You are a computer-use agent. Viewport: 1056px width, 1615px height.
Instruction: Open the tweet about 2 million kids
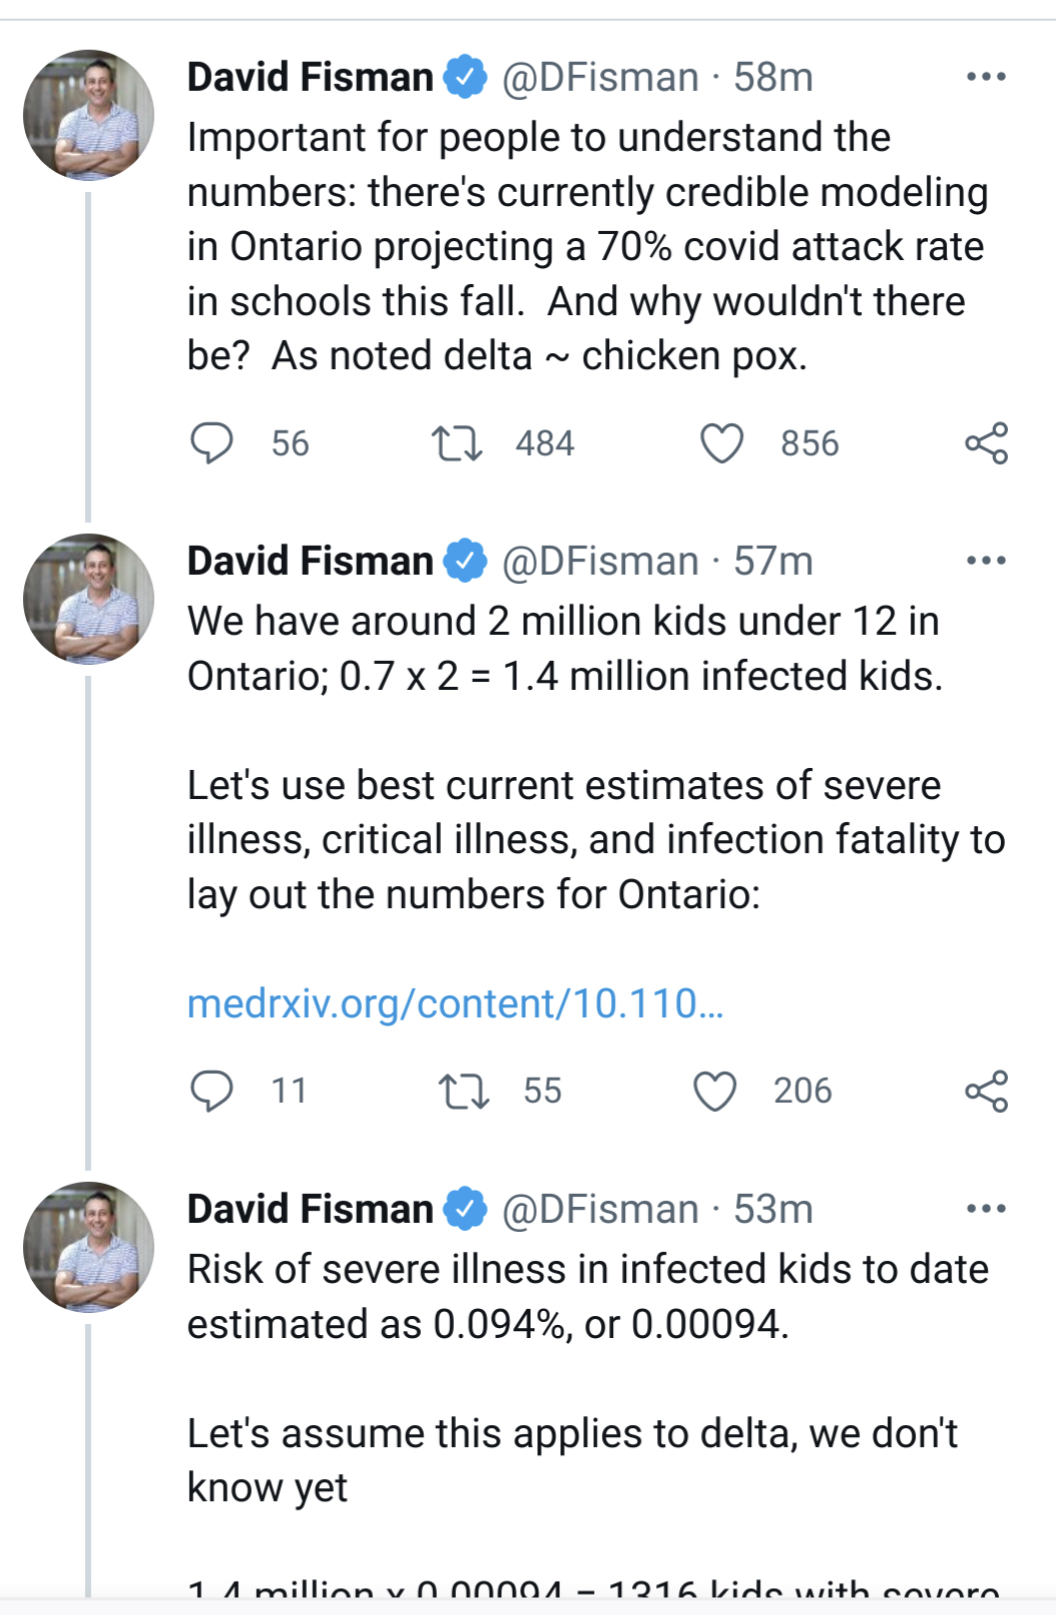click(x=595, y=757)
